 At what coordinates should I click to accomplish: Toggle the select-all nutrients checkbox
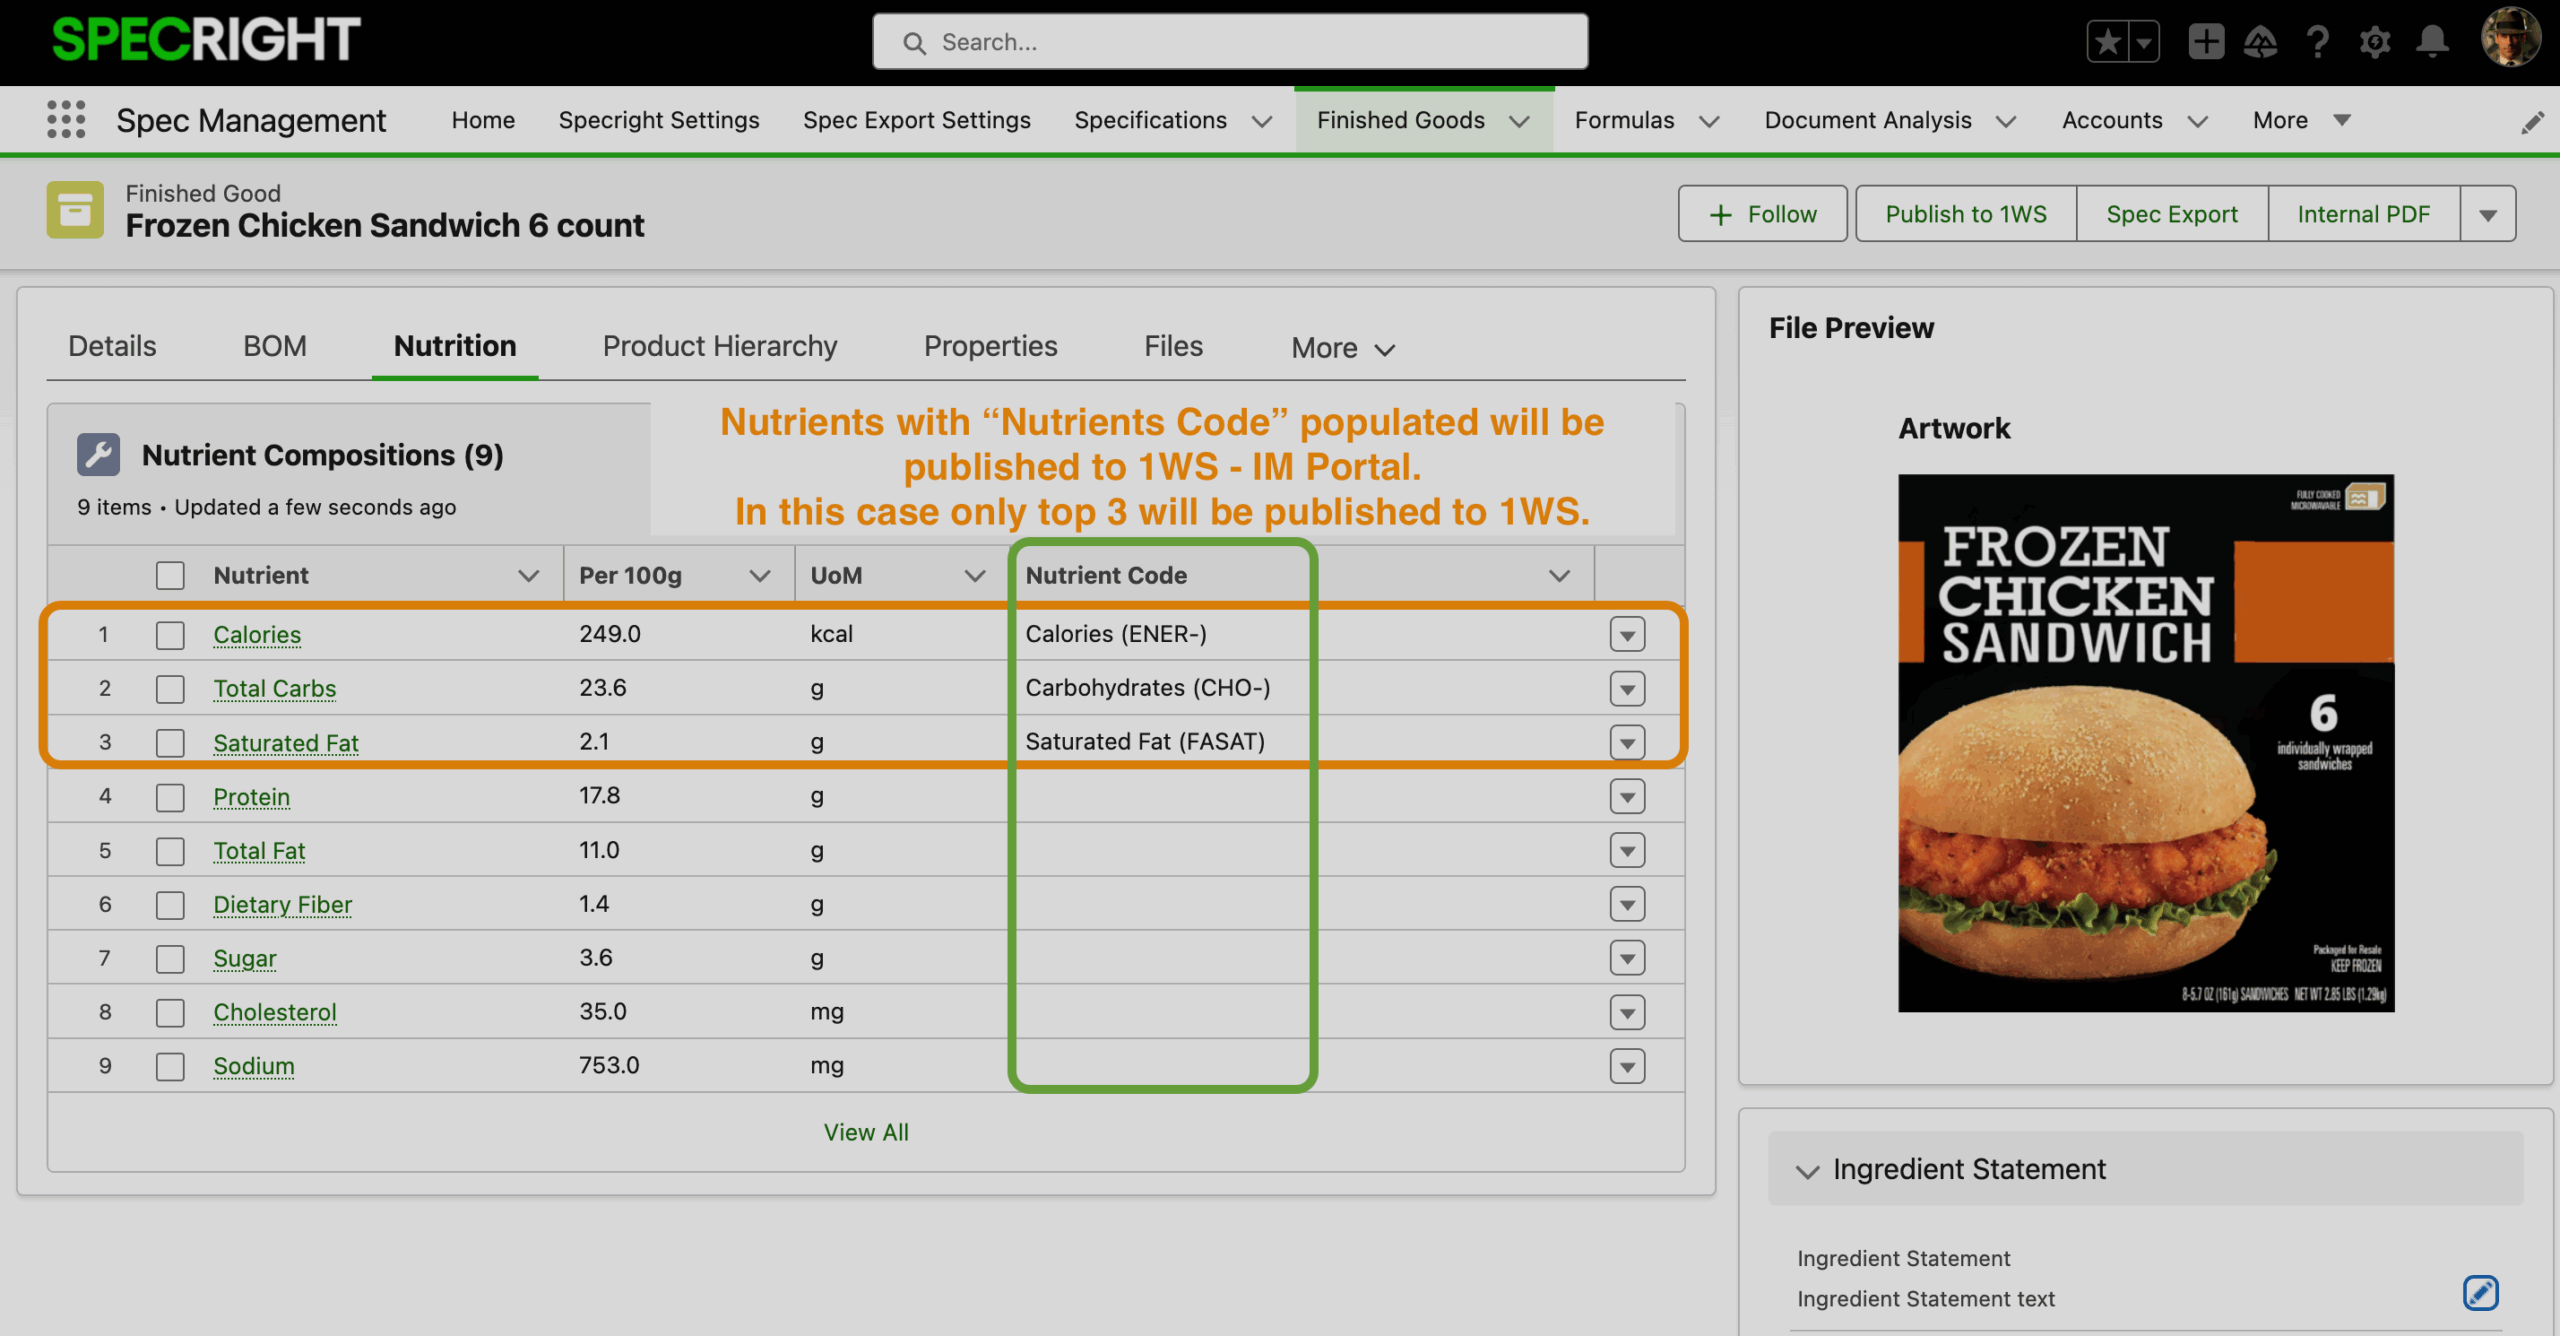[170, 575]
